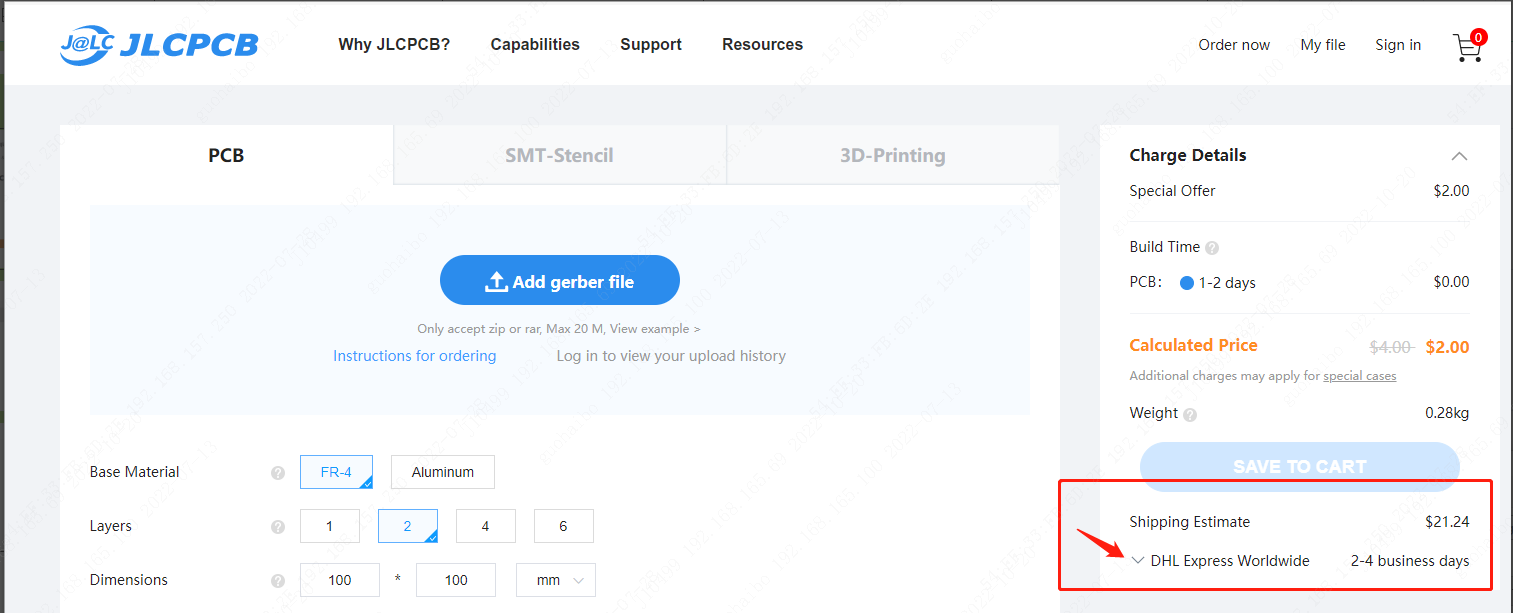The image size is (1513, 613).
Task: Click the second Dimensions height field
Action: 456,580
